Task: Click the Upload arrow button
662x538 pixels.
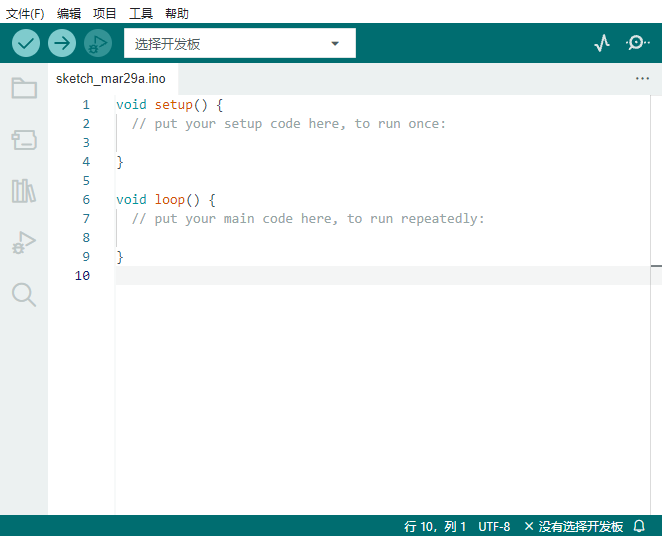Action: (62, 43)
